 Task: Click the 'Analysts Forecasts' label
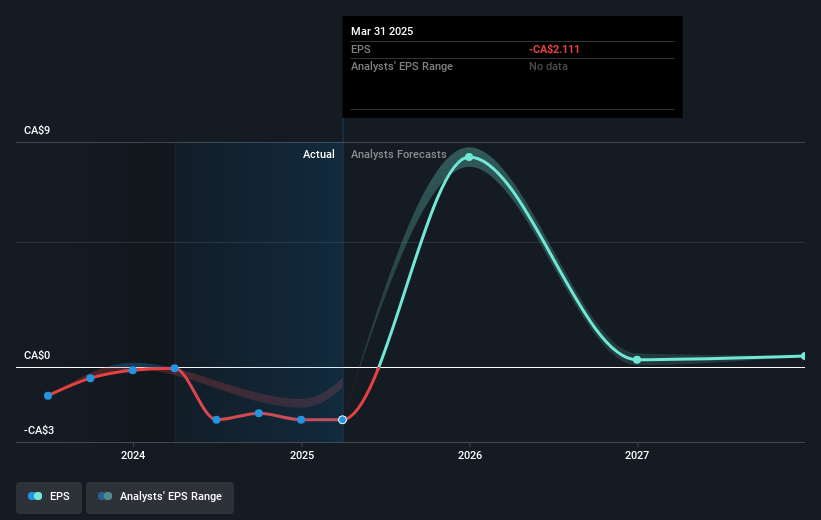(x=398, y=154)
